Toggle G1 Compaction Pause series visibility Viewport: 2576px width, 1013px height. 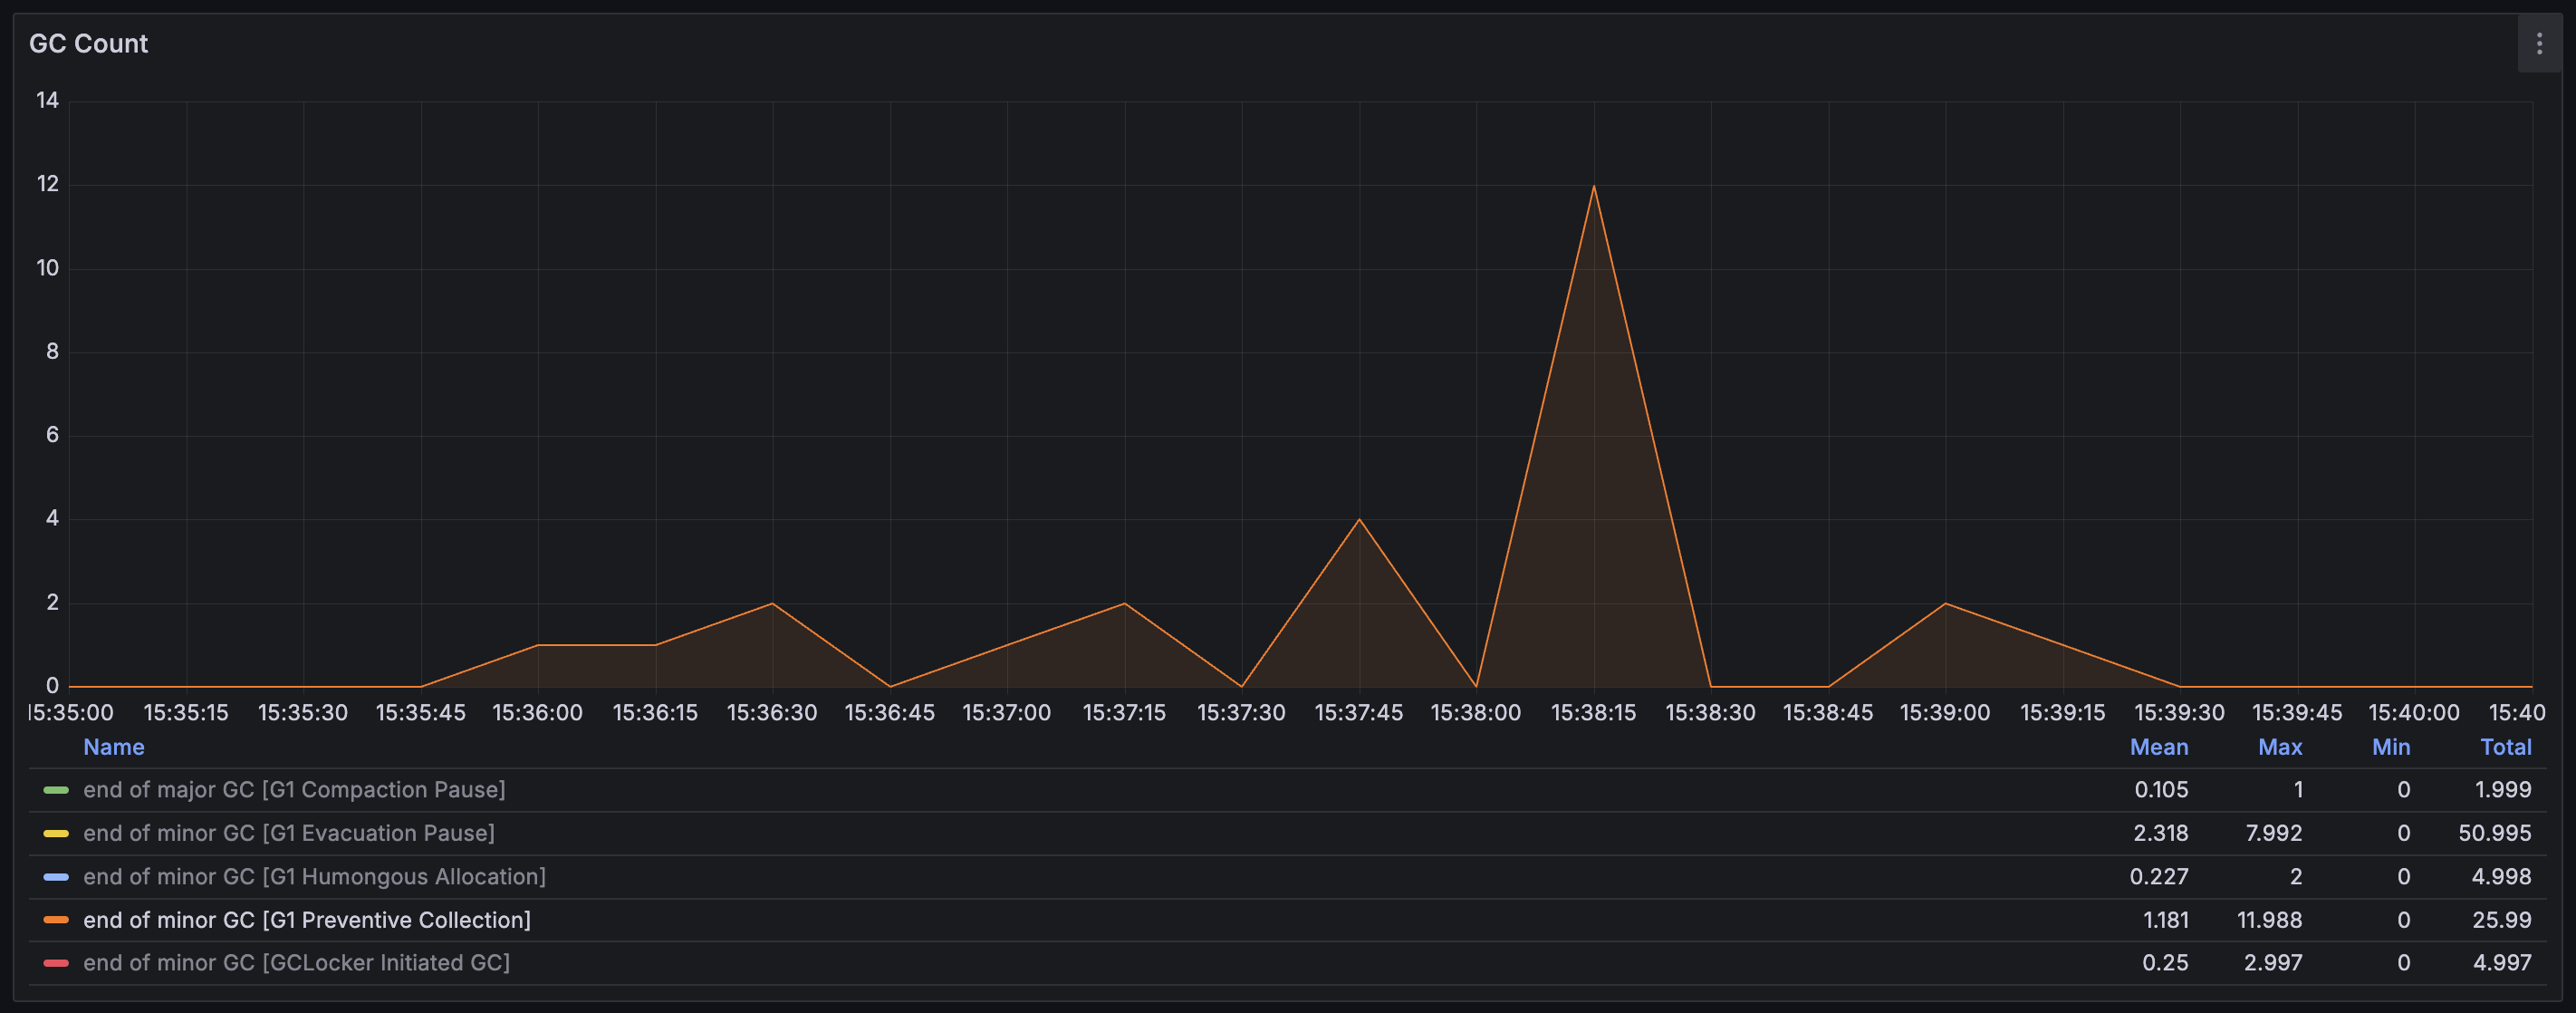[x=294, y=790]
